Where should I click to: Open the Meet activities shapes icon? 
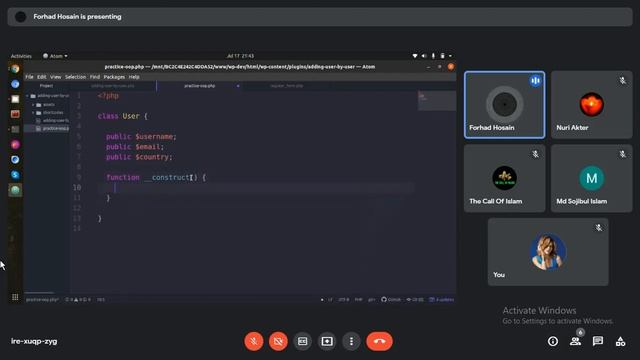[x=620, y=341]
